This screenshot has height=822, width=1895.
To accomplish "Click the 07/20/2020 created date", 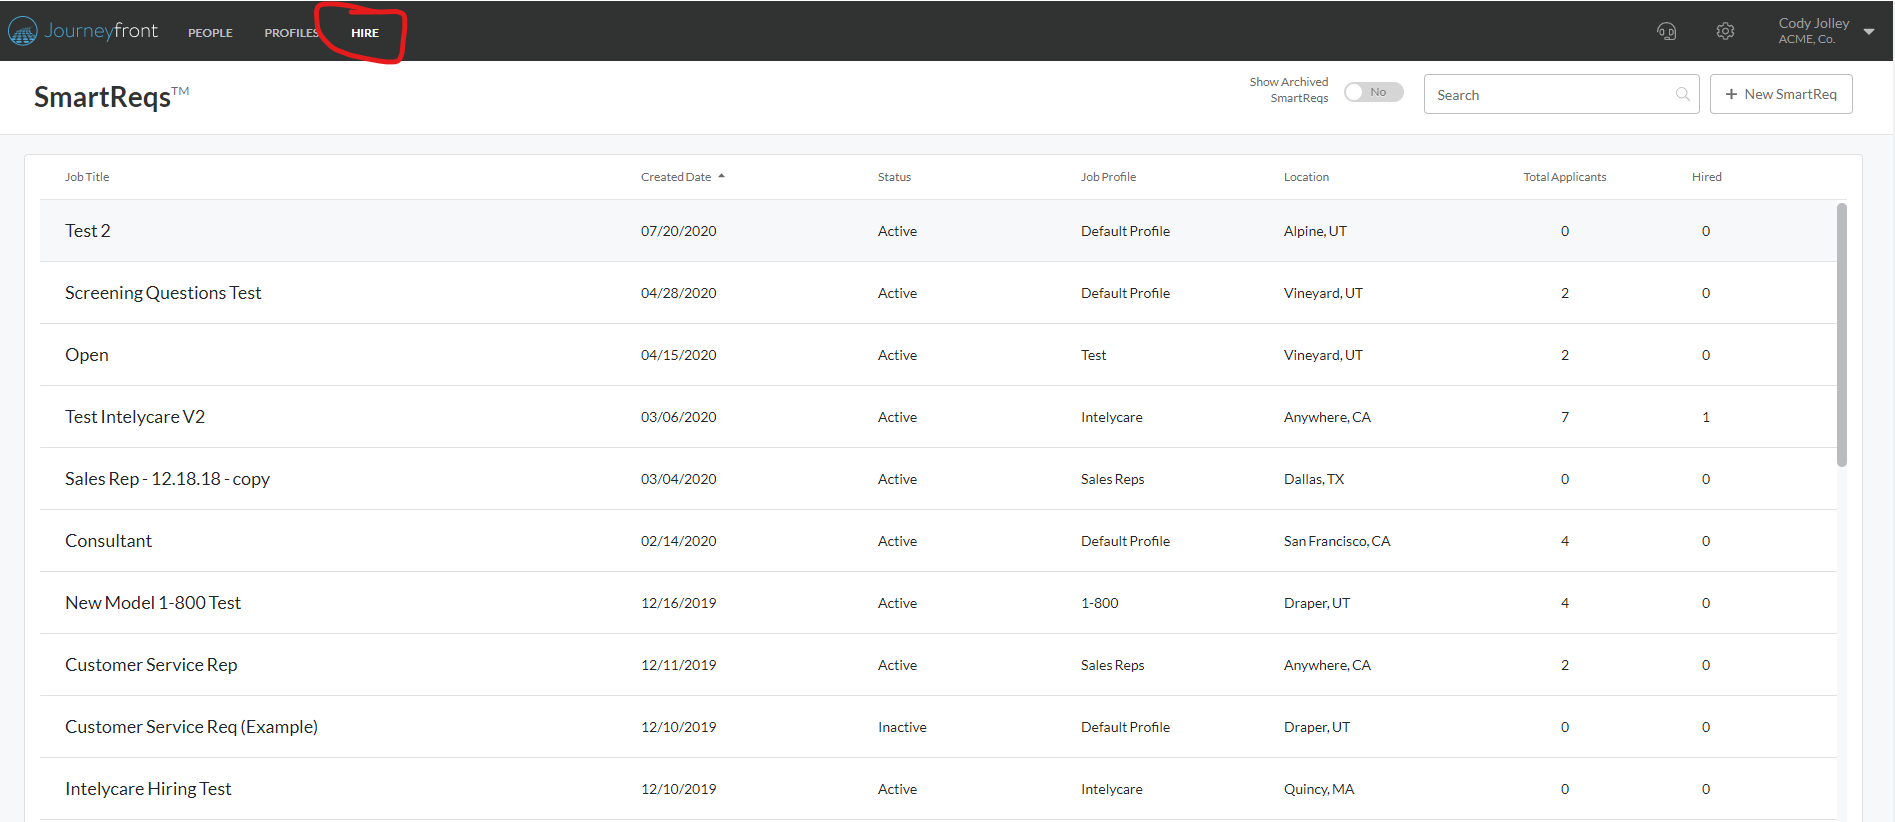I will click(x=678, y=231).
